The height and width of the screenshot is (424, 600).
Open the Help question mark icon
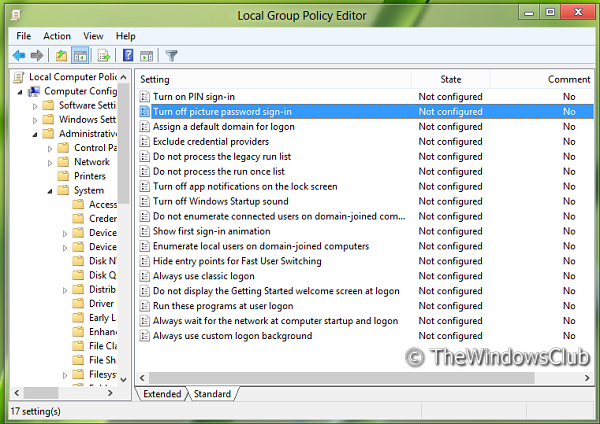click(x=128, y=55)
